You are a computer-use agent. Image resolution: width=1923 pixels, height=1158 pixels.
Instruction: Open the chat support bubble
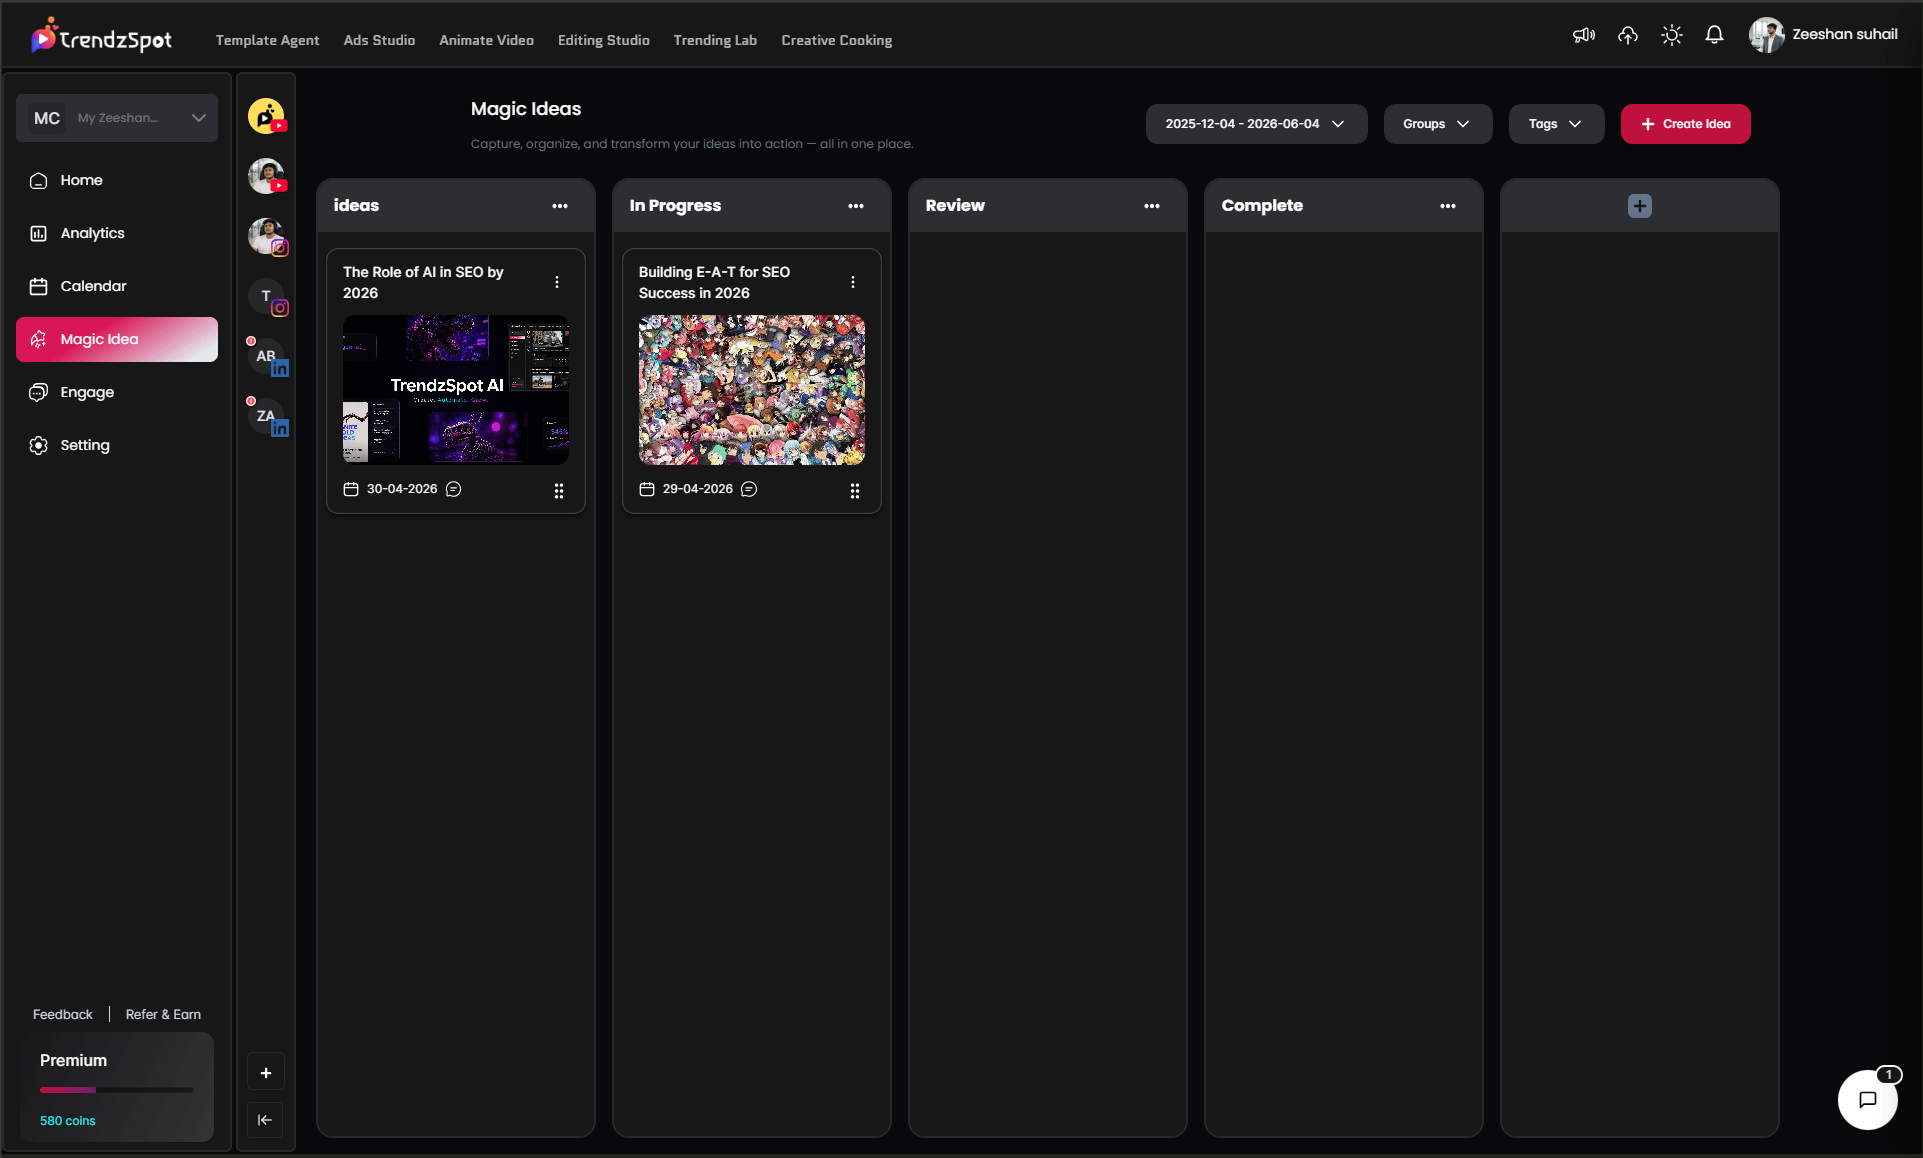[x=1867, y=1099]
